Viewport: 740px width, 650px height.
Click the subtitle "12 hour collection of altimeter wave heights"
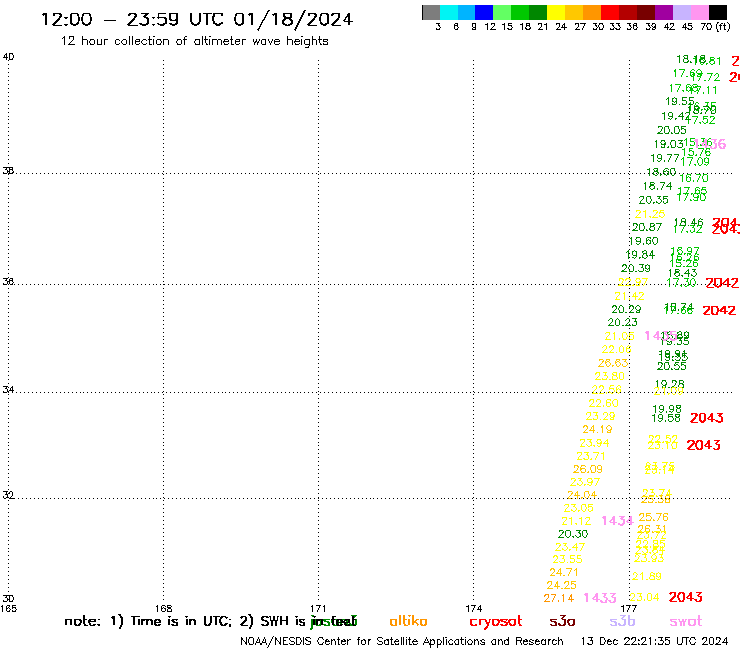tap(194, 41)
